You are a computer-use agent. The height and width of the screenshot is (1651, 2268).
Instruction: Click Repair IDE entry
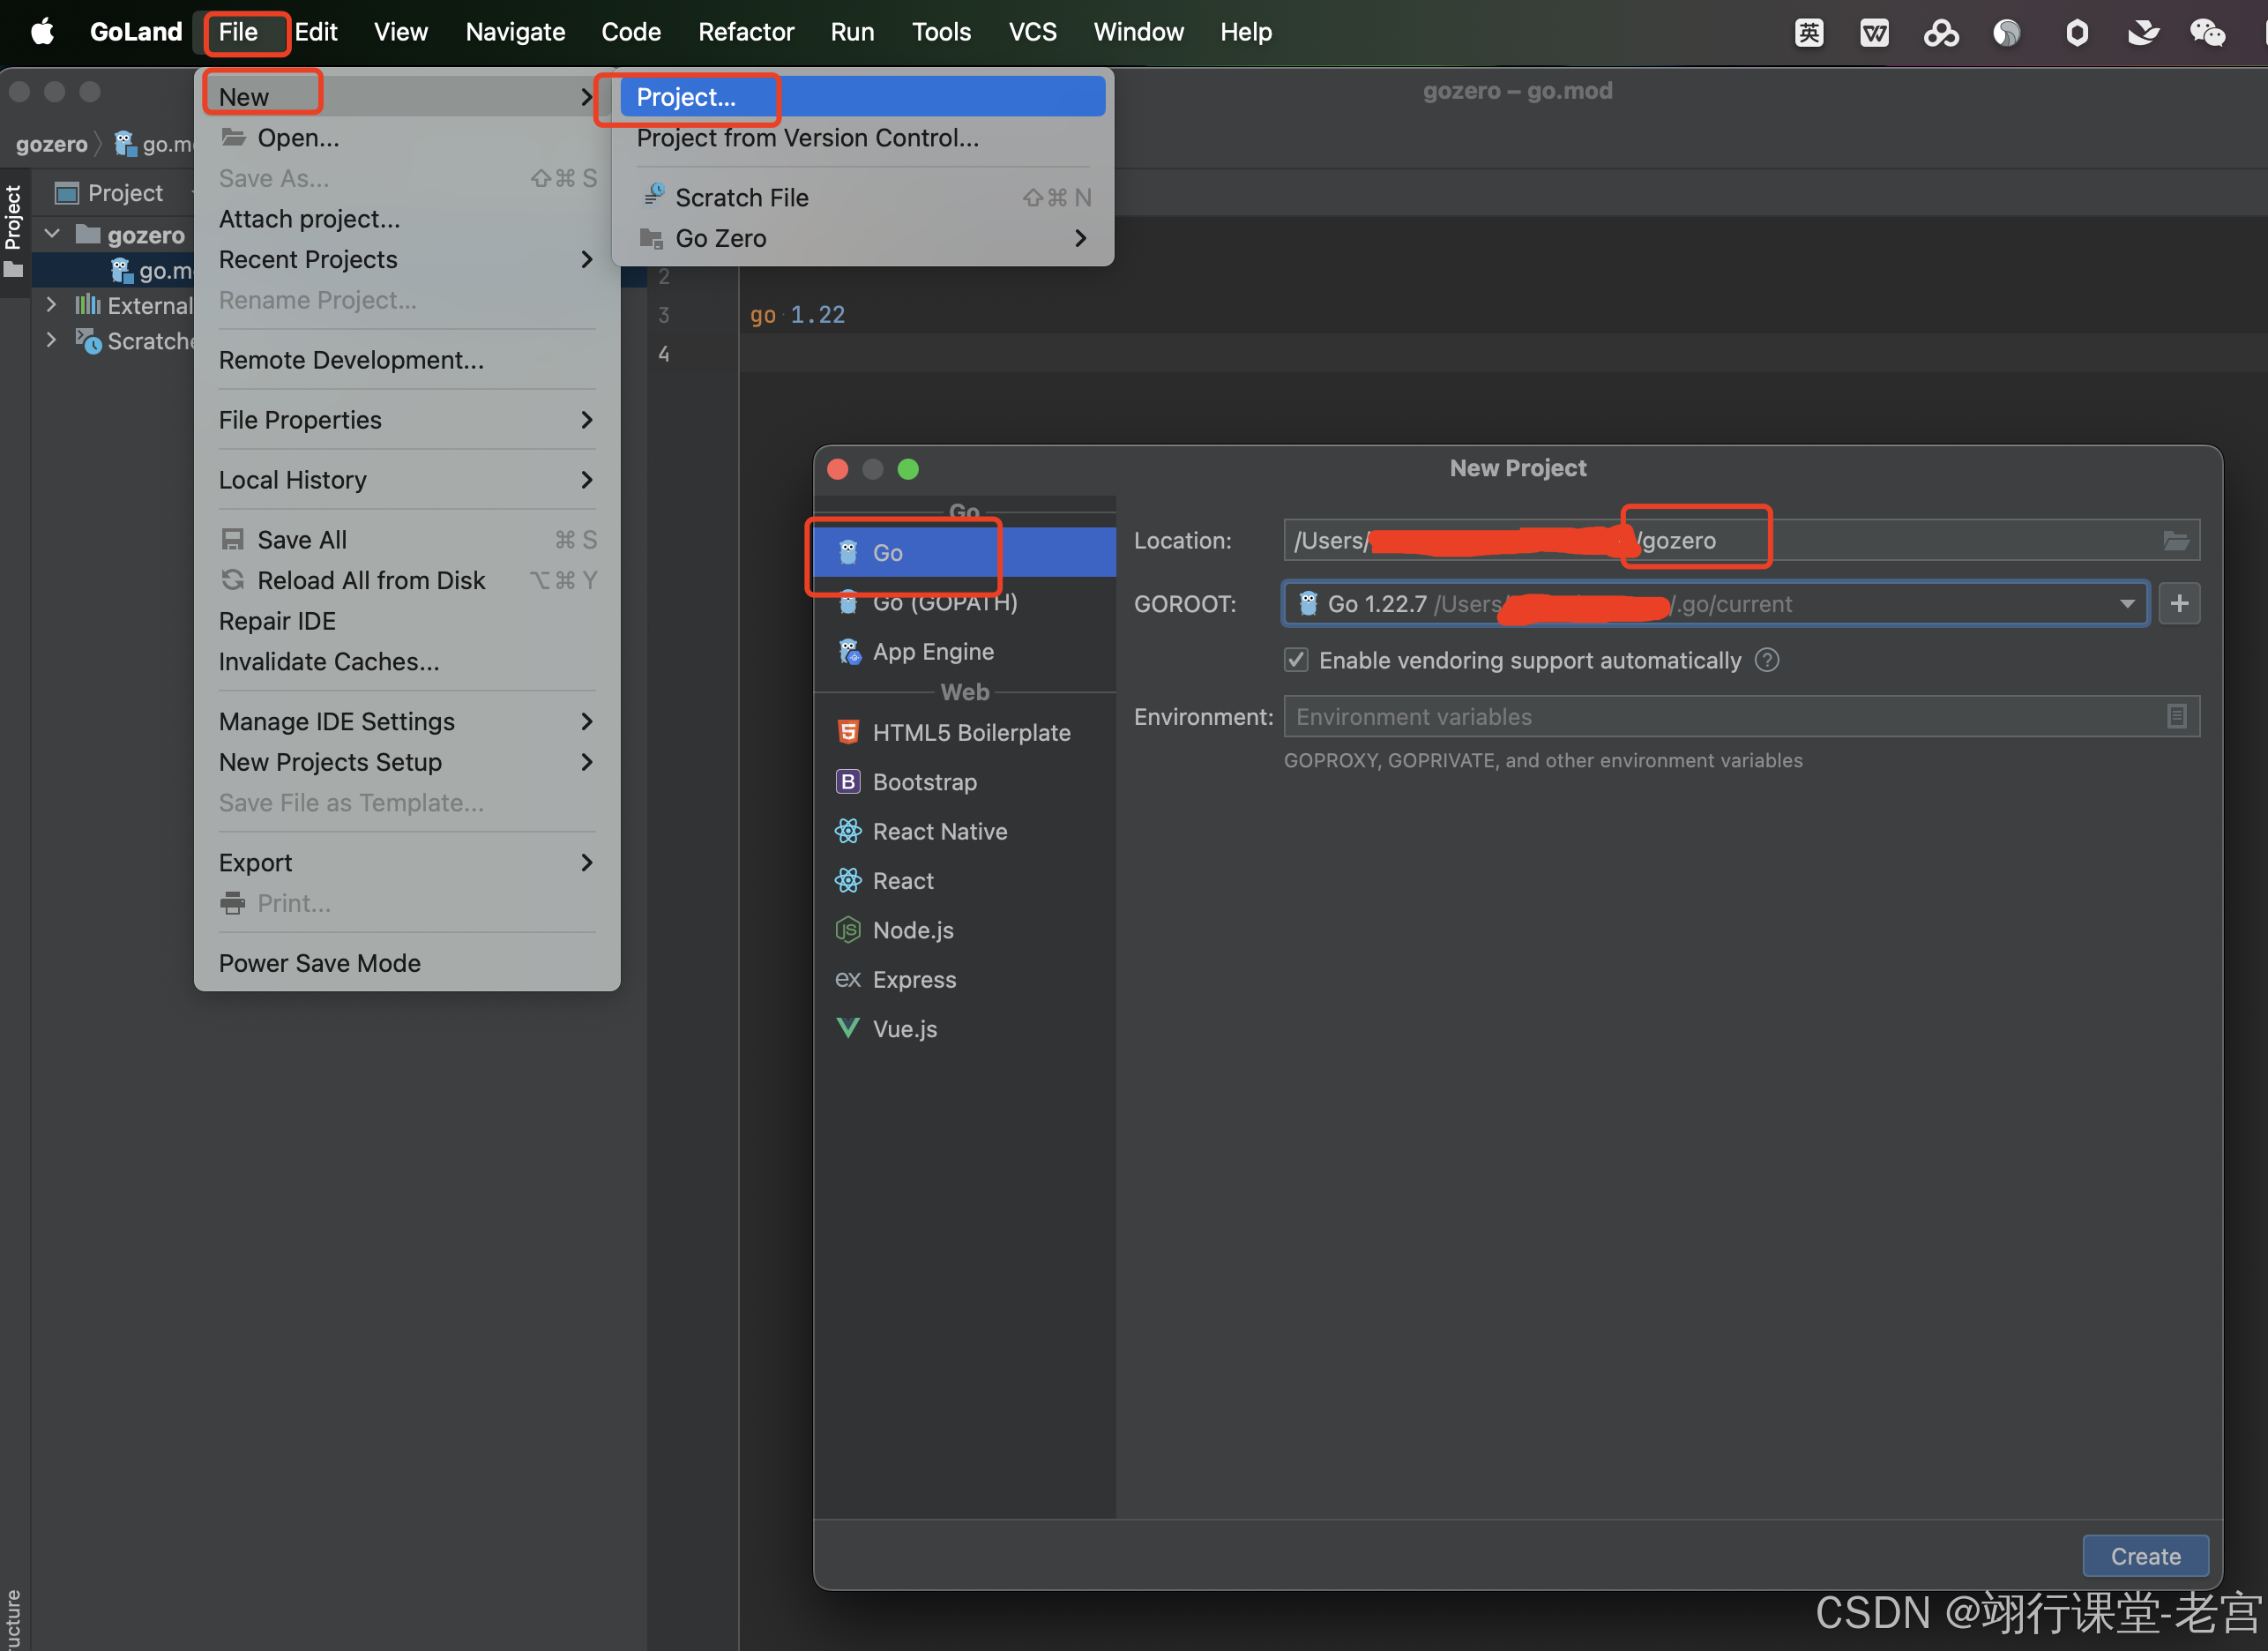coord(407,621)
